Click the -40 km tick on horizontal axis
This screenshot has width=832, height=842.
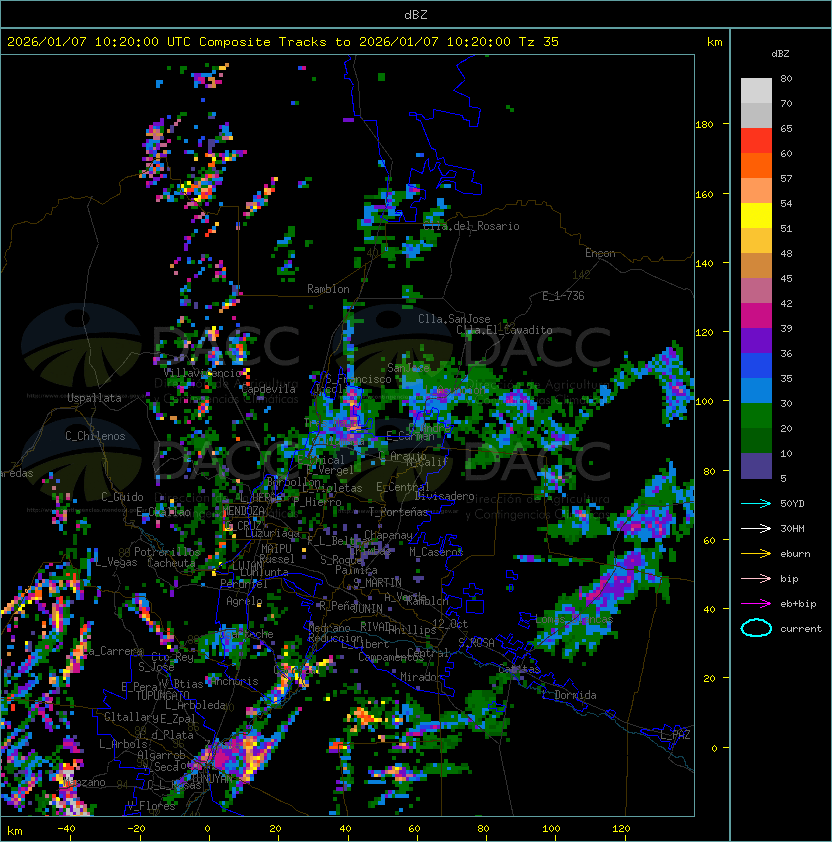pos(67,829)
